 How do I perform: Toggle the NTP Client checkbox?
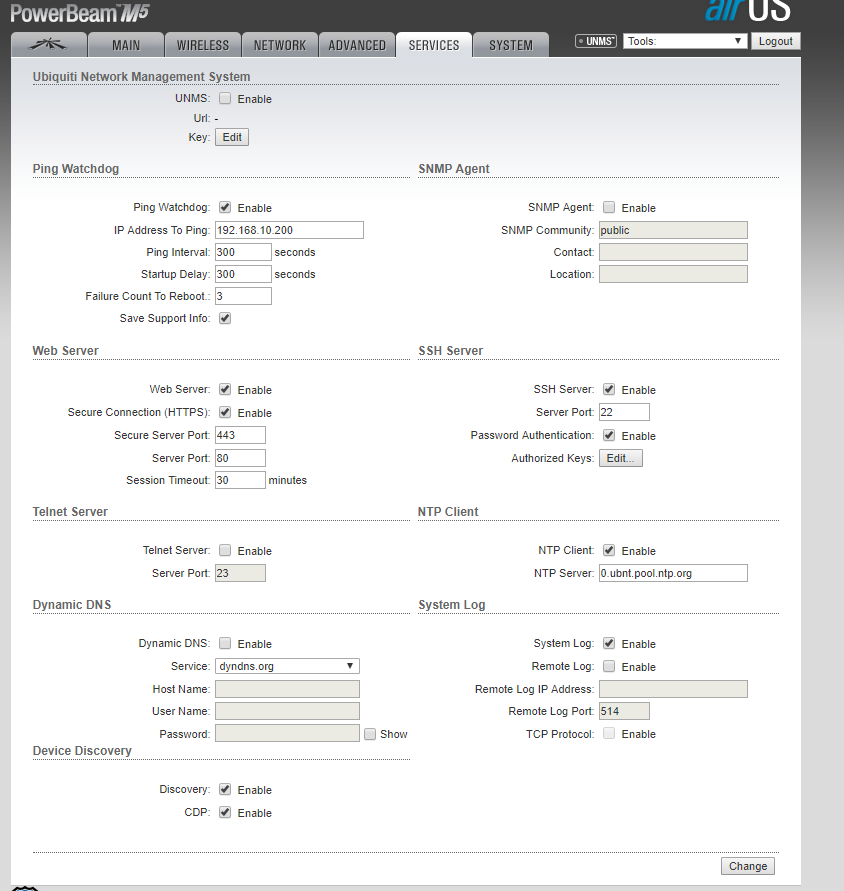point(609,550)
